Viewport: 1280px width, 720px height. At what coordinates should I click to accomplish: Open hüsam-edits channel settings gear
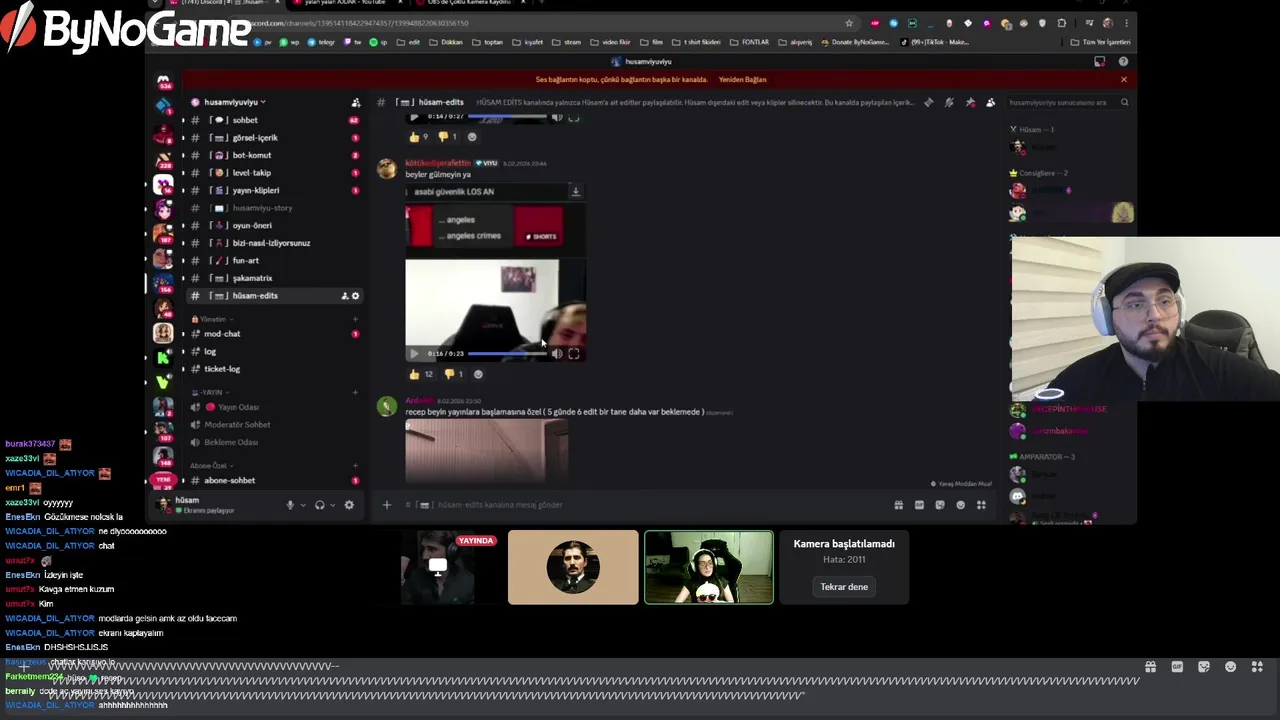pyautogui.click(x=355, y=296)
